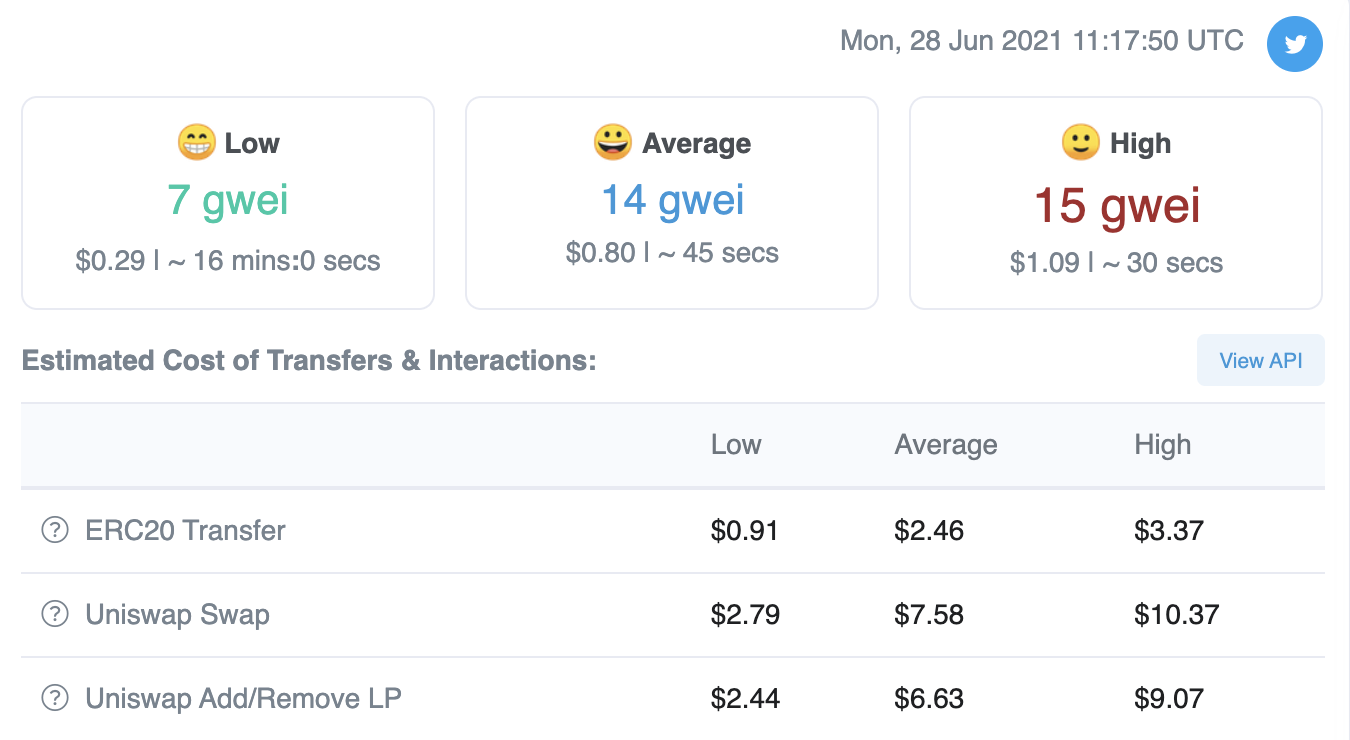Click the Average column header
This screenshot has width=1350, height=740.
click(945, 445)
